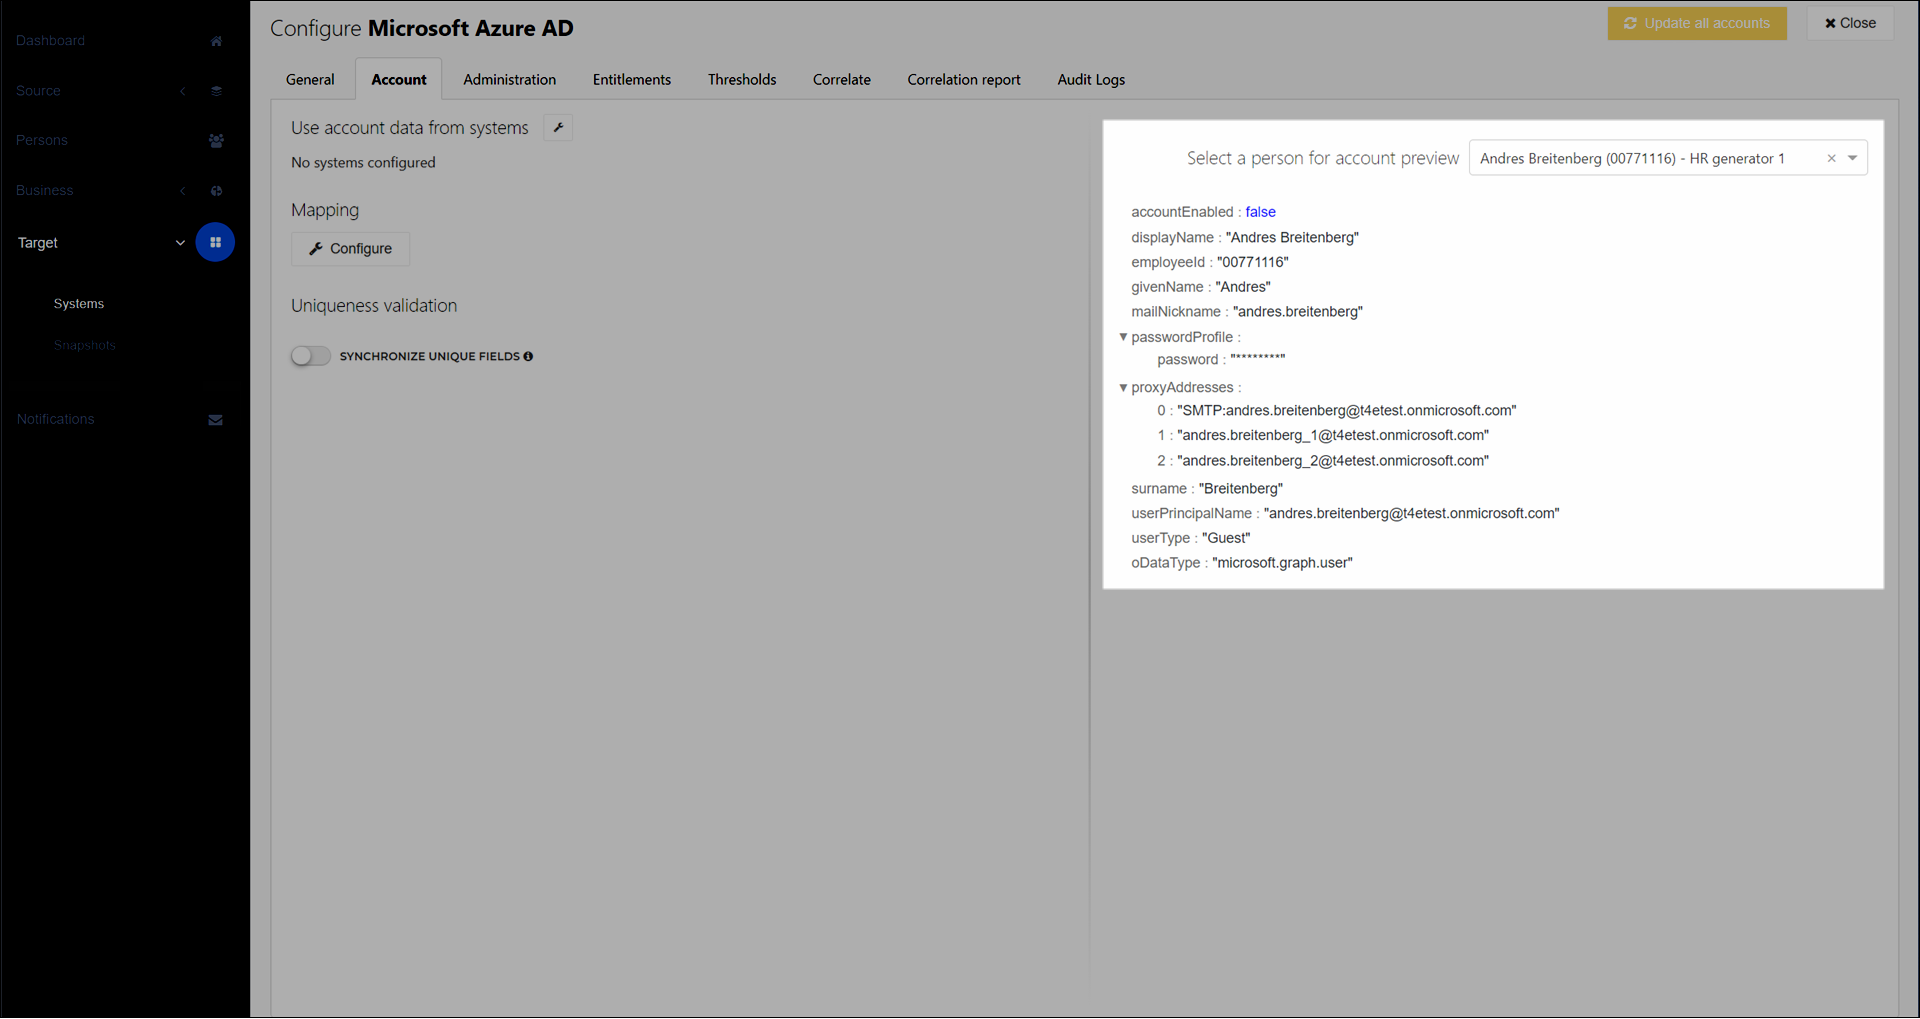
Task: View the Audit Logs tab
Action: pyautogui.click(x=1091, y=80)
